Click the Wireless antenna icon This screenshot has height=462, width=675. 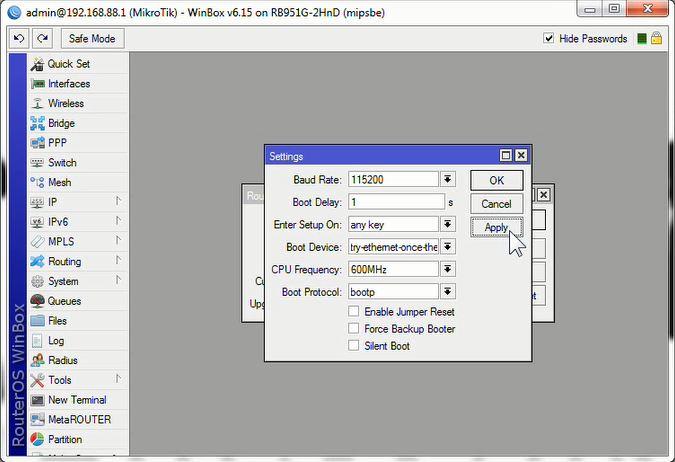[37, 103]
